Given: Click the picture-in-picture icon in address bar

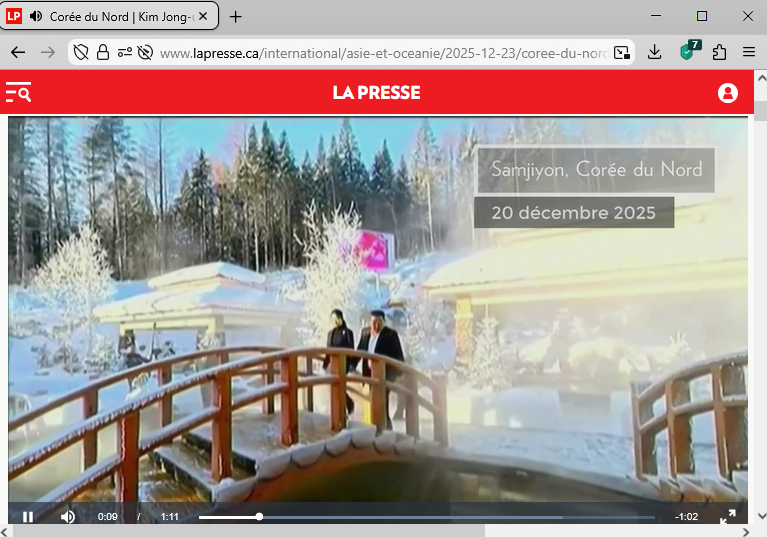Looking at the screenshot, I should pos(622,52).
